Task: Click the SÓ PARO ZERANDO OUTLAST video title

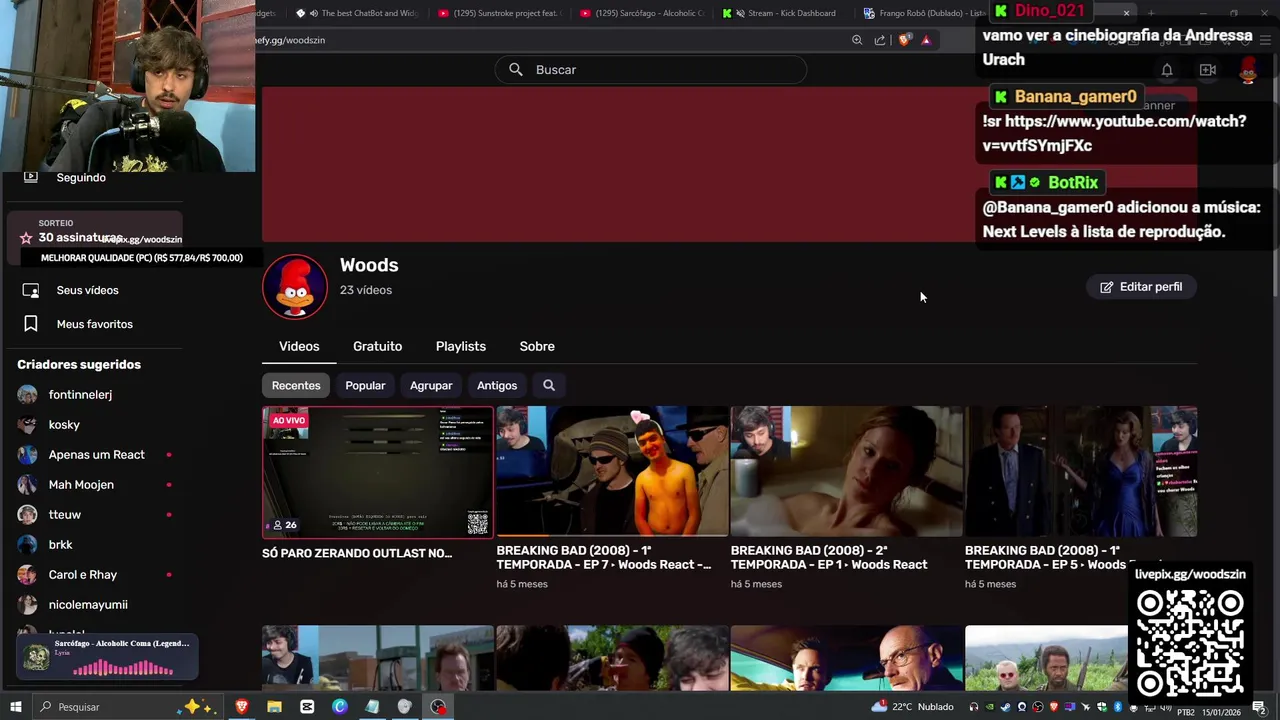Action: coord(357,553)
